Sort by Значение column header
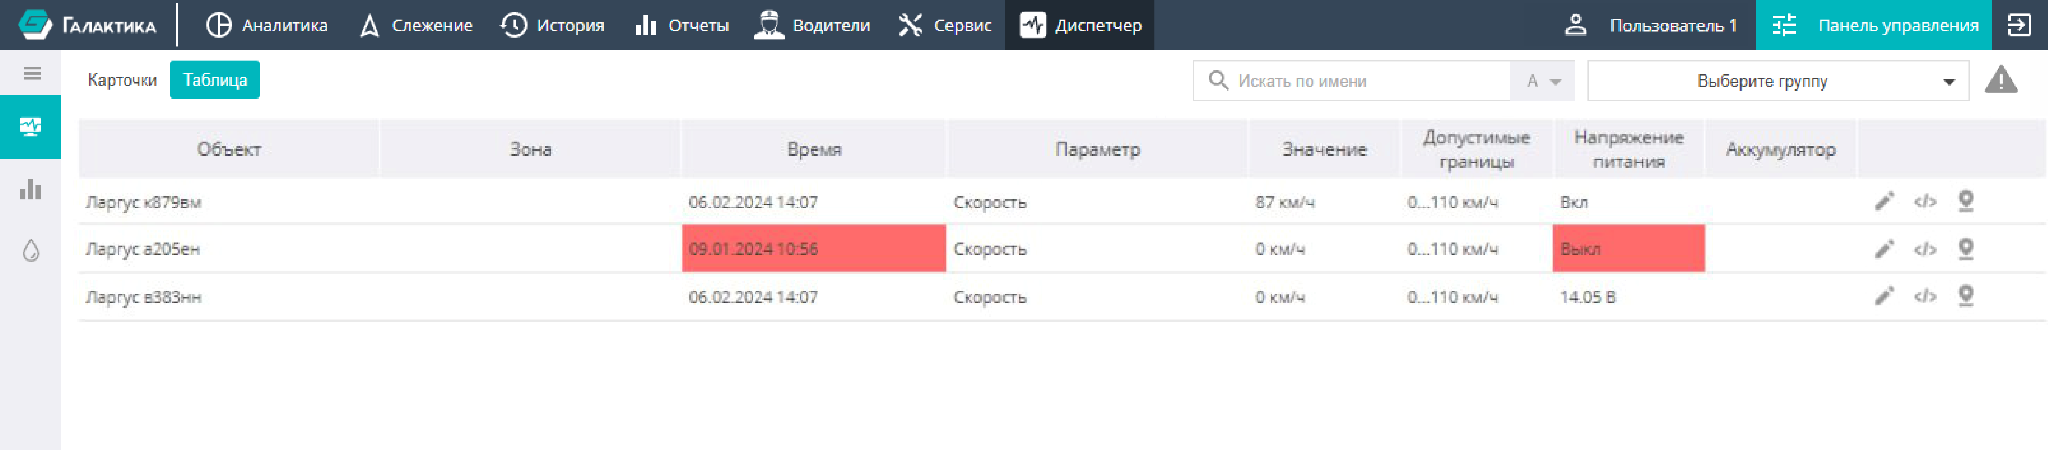The width and height of the screenshot is (2048, 452). pos(1324,149)
